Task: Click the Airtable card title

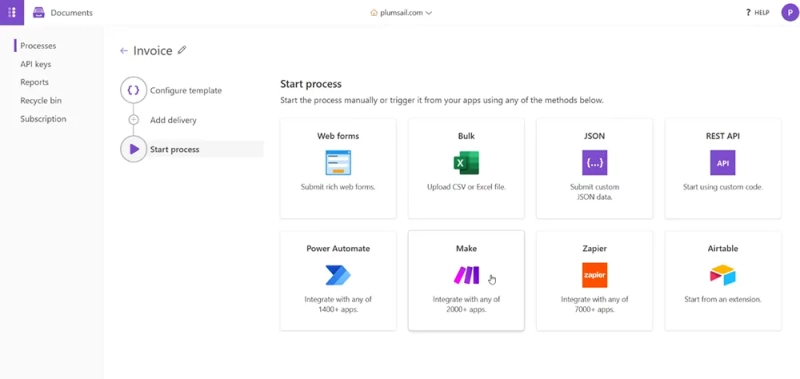Action: click(x=723, y=248)
